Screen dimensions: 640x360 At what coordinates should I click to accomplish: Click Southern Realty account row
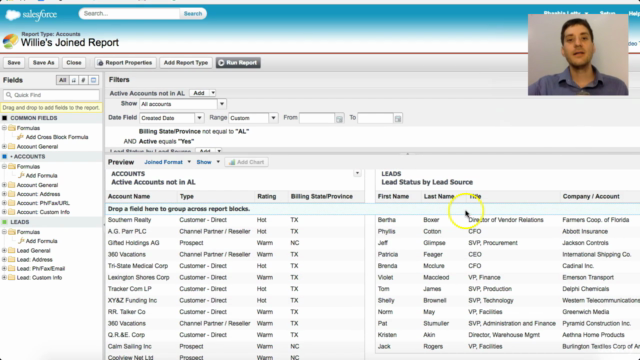pos(235,220)
